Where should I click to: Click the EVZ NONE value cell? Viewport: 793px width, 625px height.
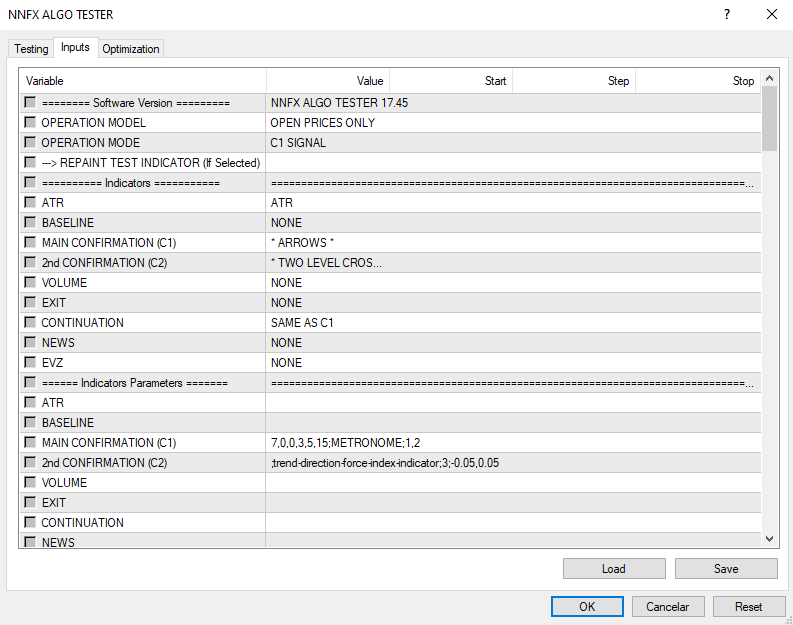point(513,363)
